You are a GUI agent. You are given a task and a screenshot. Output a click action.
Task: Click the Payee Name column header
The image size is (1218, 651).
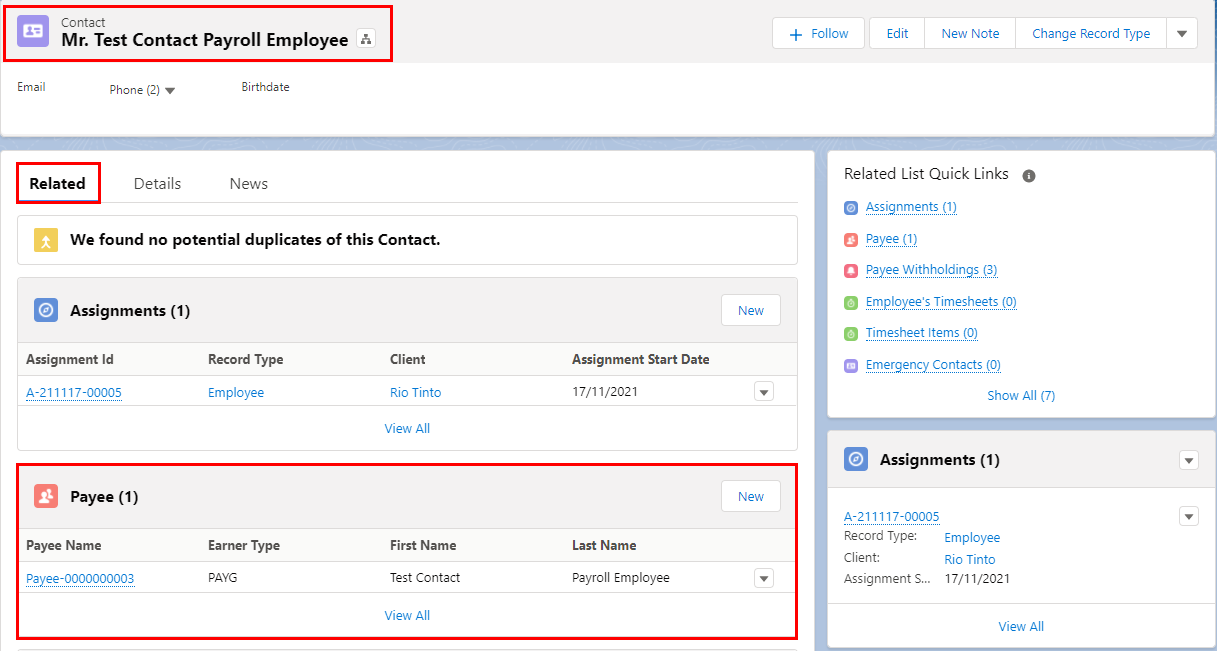[64, 545]
